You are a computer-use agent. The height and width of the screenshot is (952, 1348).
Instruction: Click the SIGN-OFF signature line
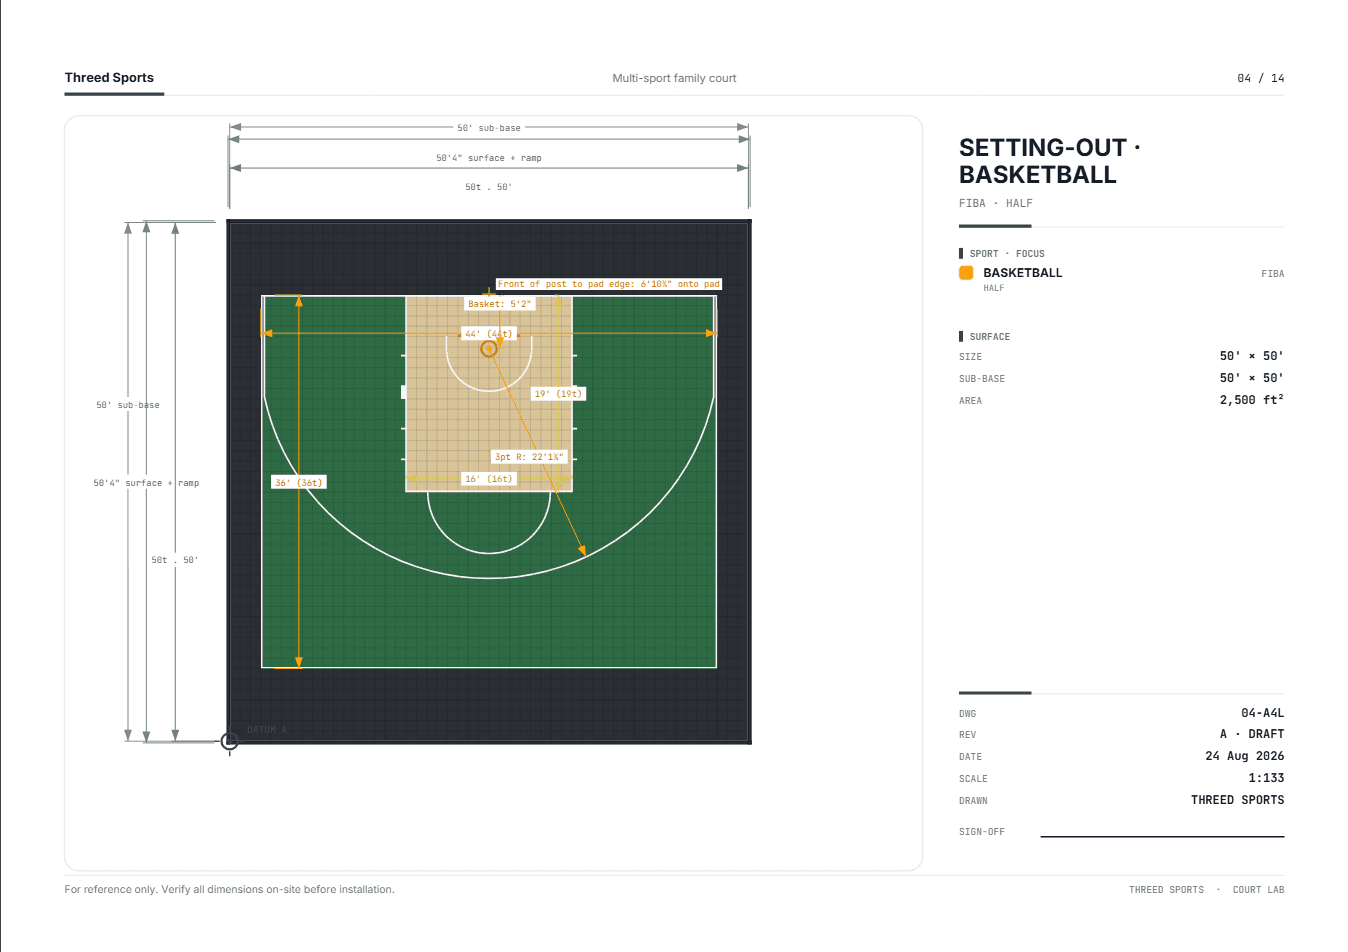1162,836
